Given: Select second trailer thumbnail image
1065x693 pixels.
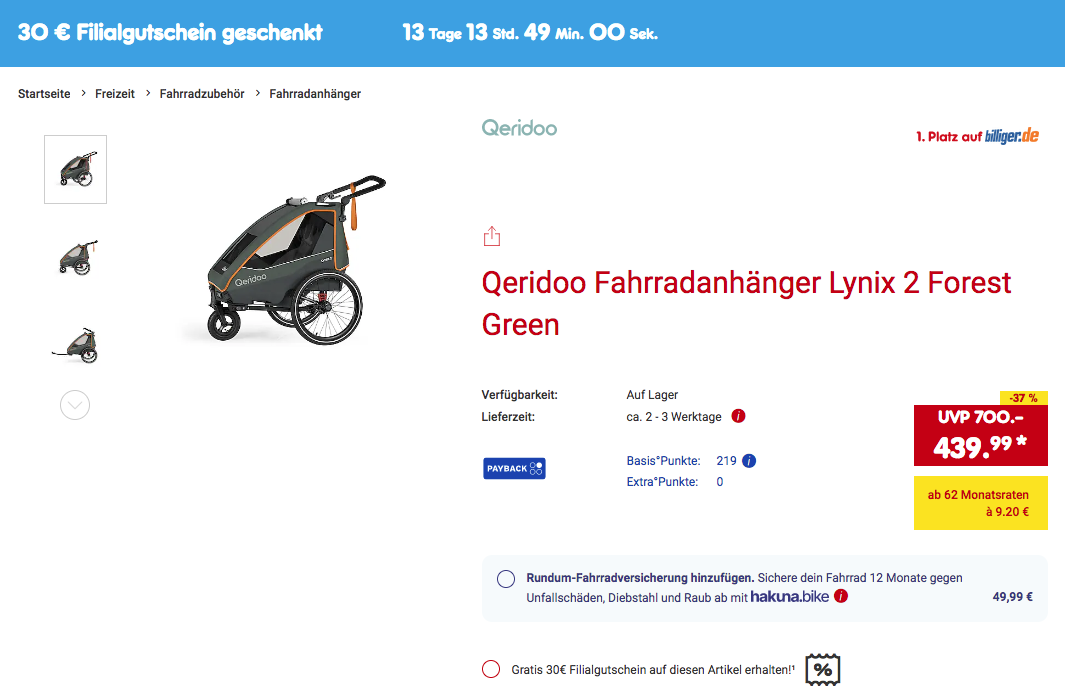Looking at the screenshot, I should coord(77,257).
